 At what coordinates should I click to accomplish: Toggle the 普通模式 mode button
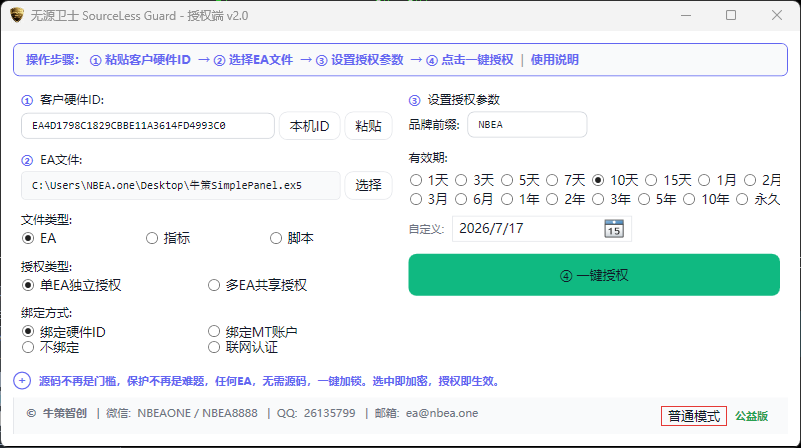tap(694, 416)
